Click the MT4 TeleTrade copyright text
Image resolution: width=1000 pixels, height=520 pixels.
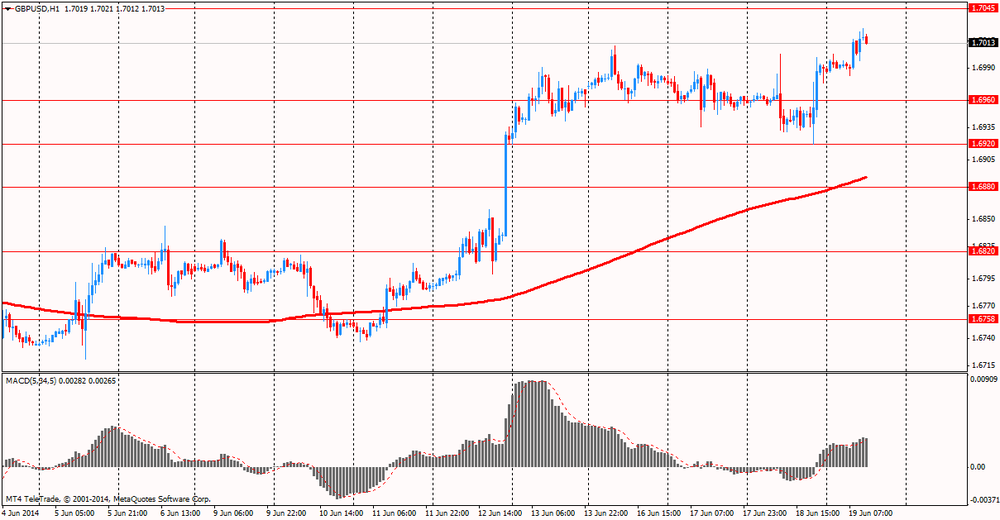108,499
